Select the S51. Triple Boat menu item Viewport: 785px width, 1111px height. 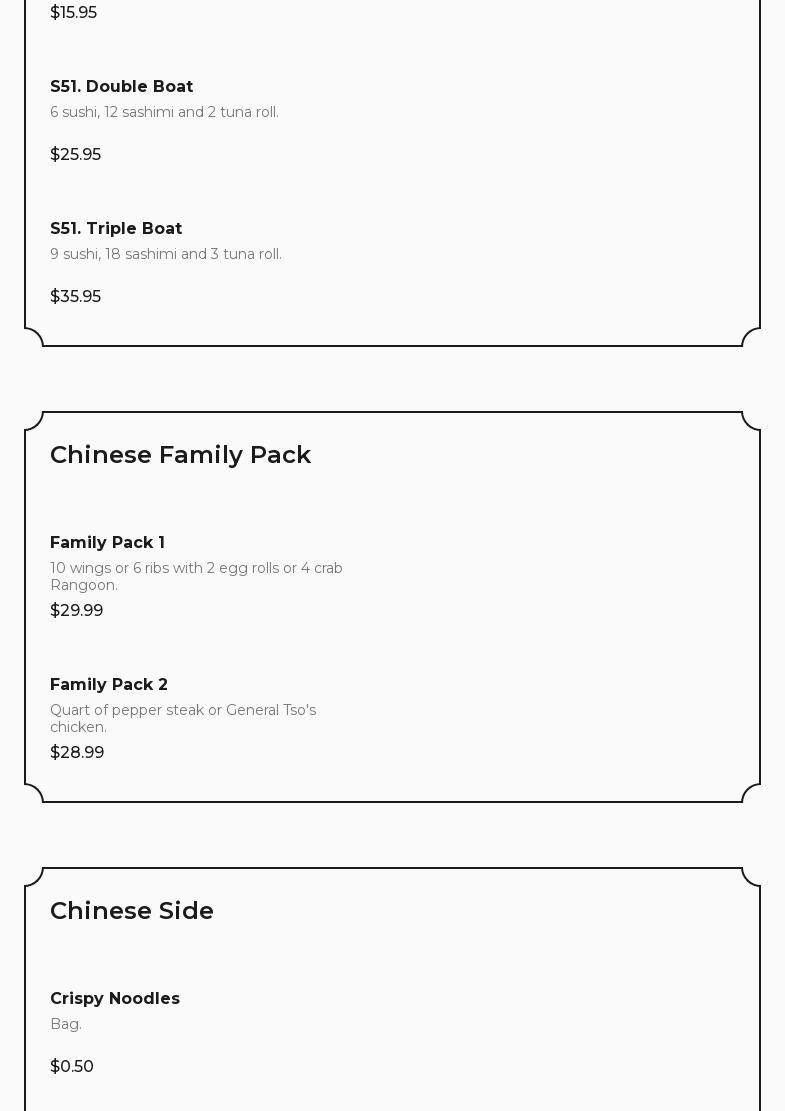coord(116,229)
